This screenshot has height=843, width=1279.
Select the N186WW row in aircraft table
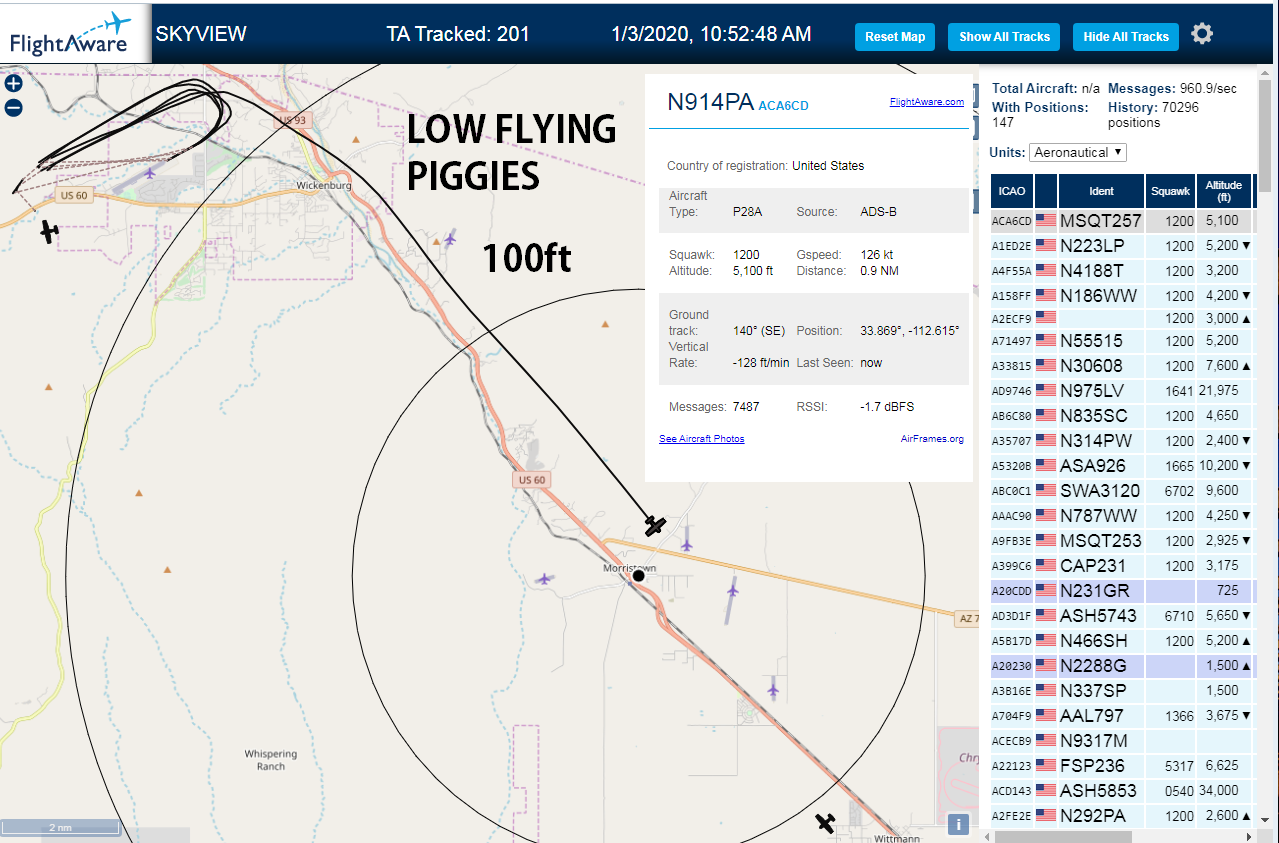pyautogui.click(x=1122, y=295)
